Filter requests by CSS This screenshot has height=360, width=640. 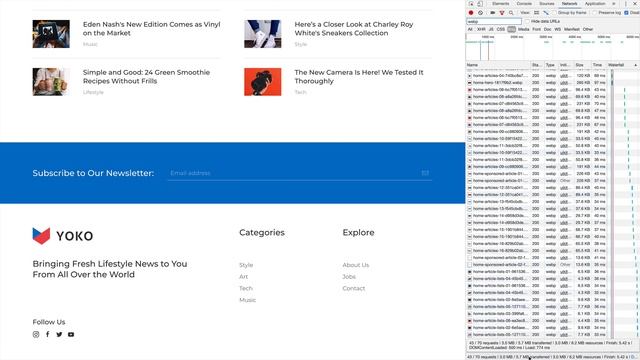501,29
